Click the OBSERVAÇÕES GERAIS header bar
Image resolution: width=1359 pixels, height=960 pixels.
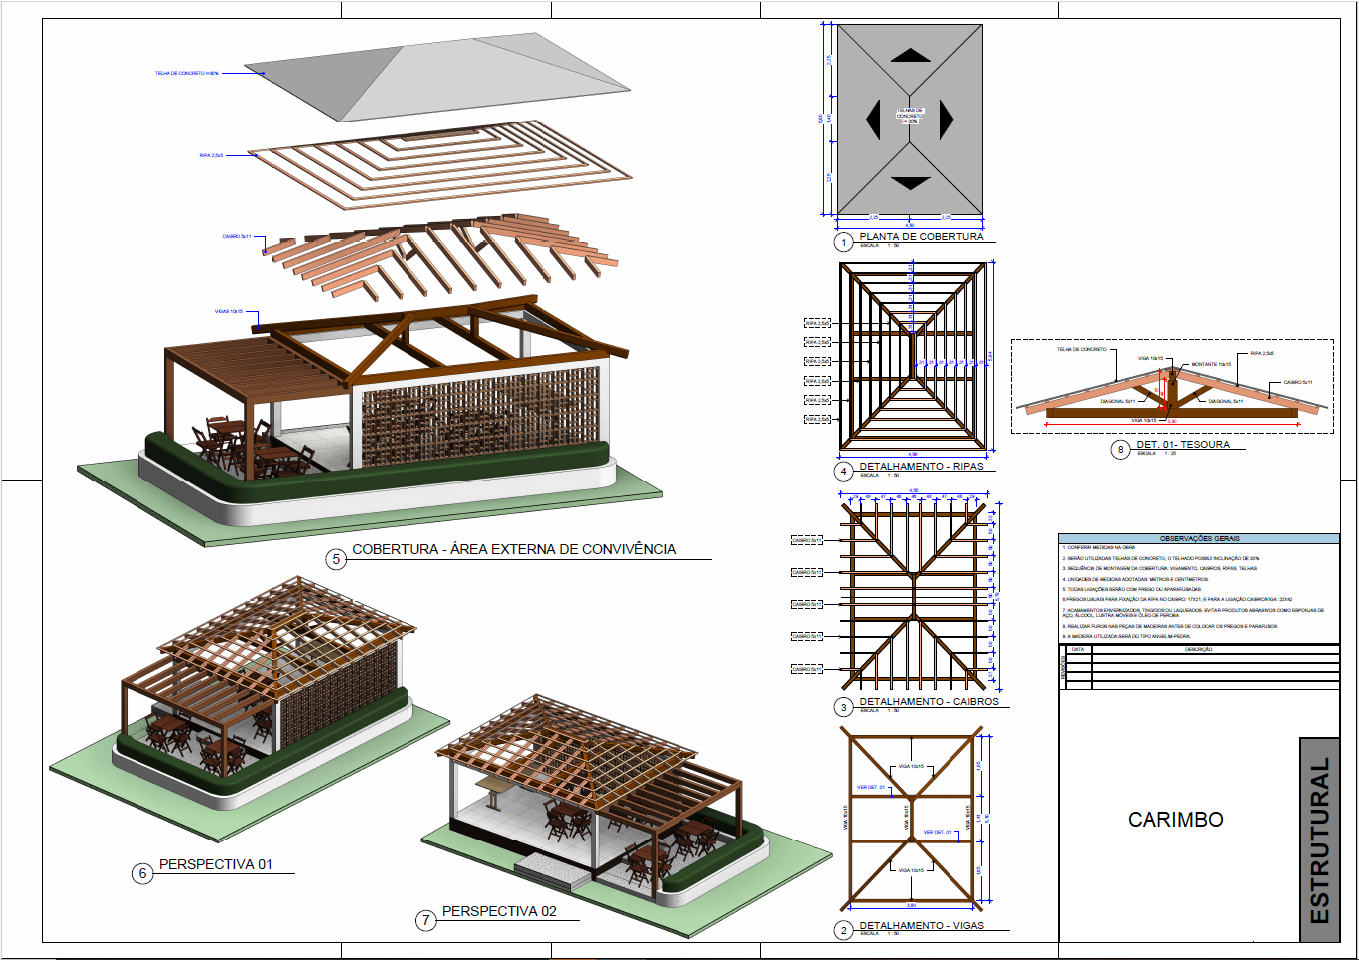pyautogui.click(x=1198, y=538)
